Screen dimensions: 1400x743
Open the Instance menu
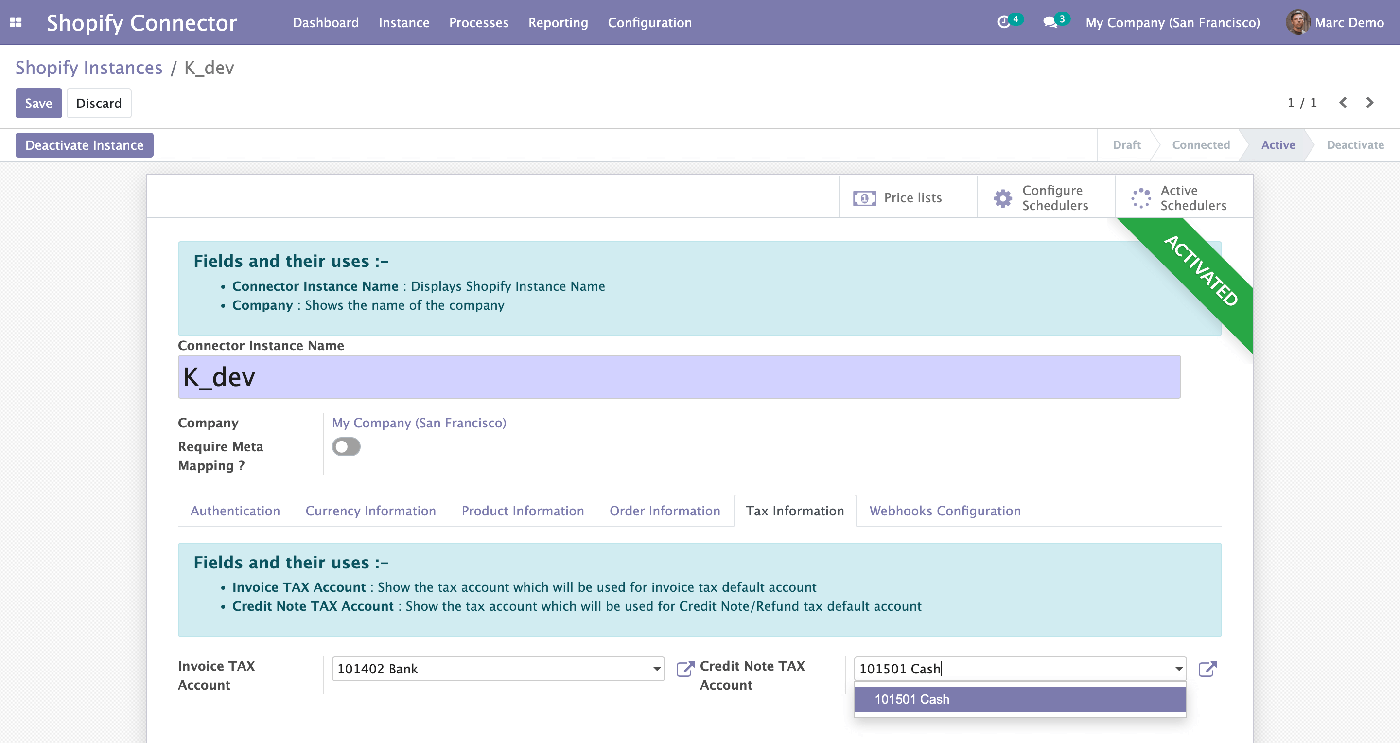click(x=404, y=22)
